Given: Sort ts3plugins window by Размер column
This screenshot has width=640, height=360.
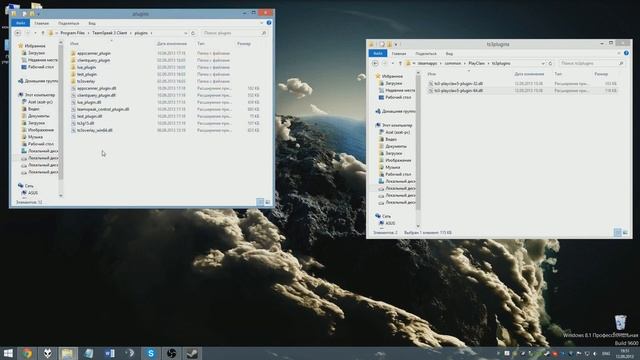Looking at the screenshot, I should [x=601, y=74].
